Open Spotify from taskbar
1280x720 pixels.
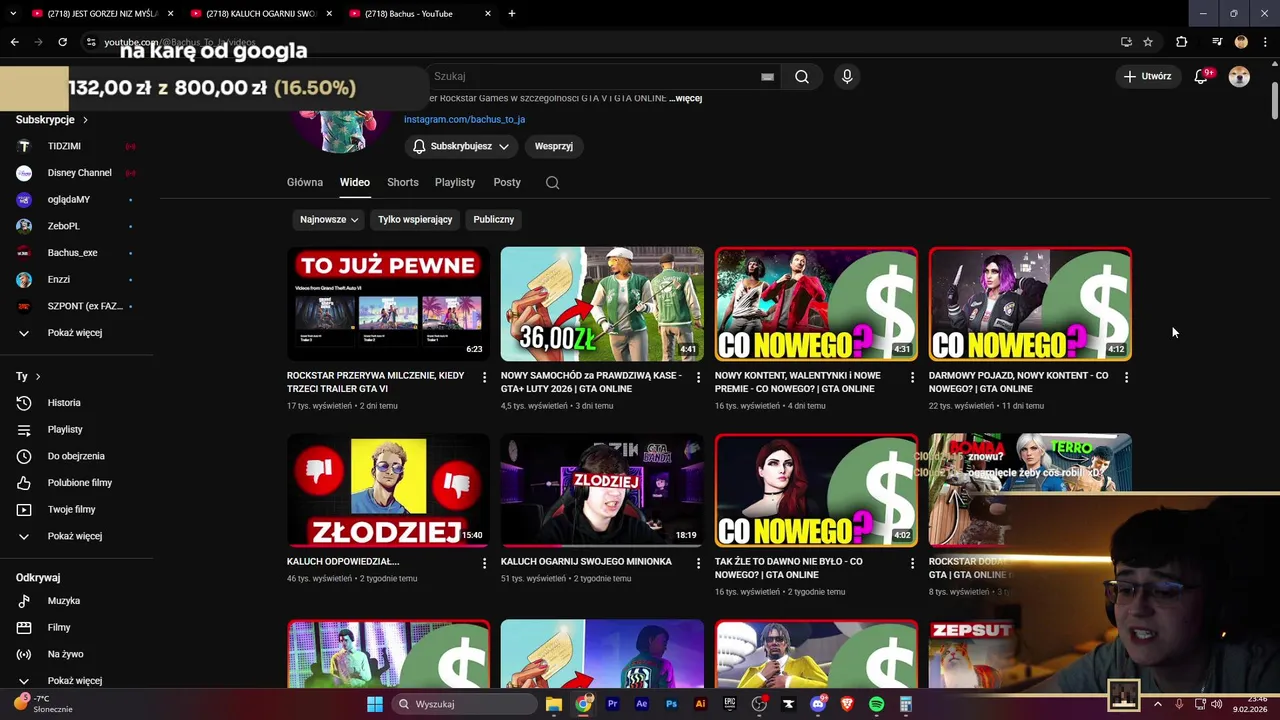click(x=877, y=704)
